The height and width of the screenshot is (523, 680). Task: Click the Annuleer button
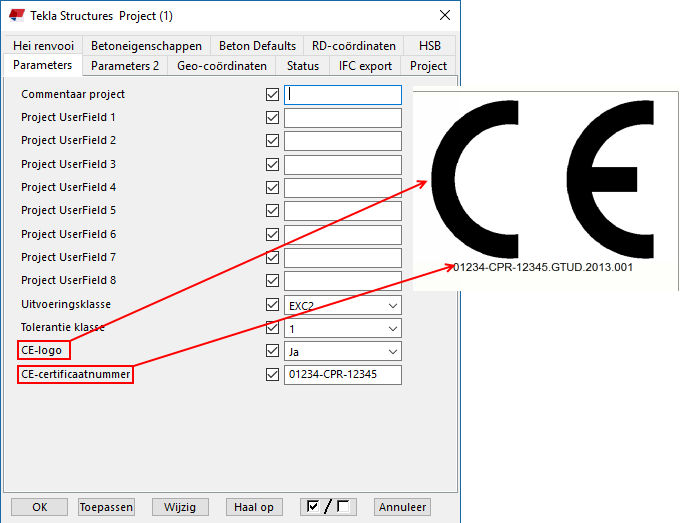[402, 507]
